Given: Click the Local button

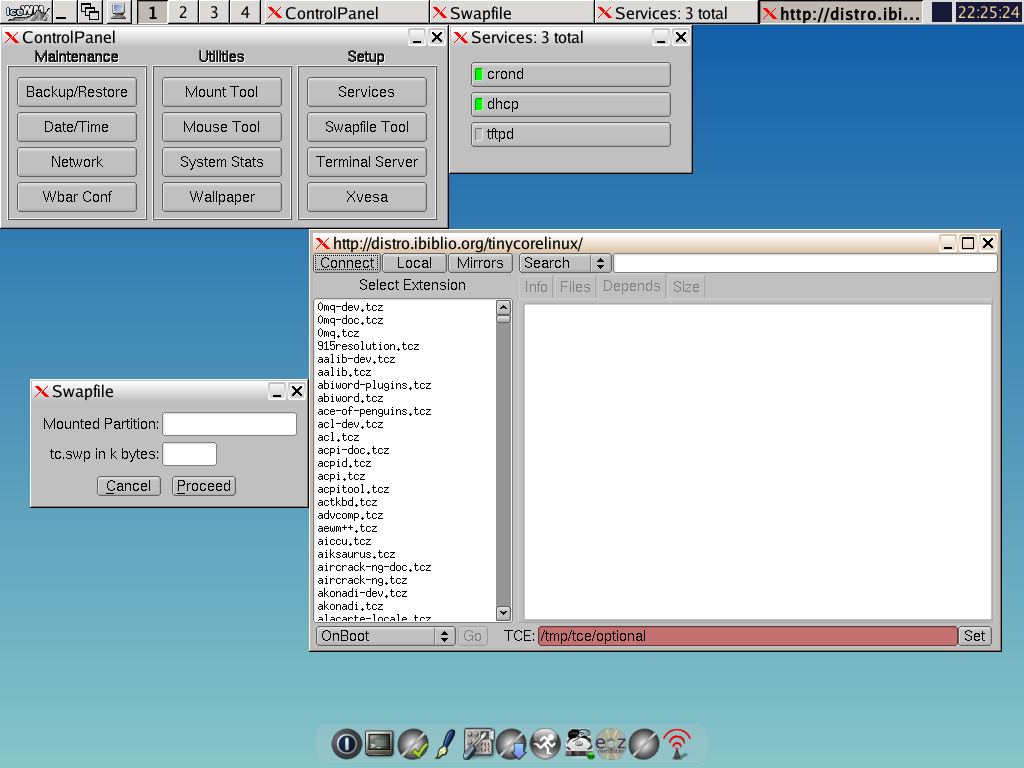Looking at the screenshot, I should (x=414, y=263).
